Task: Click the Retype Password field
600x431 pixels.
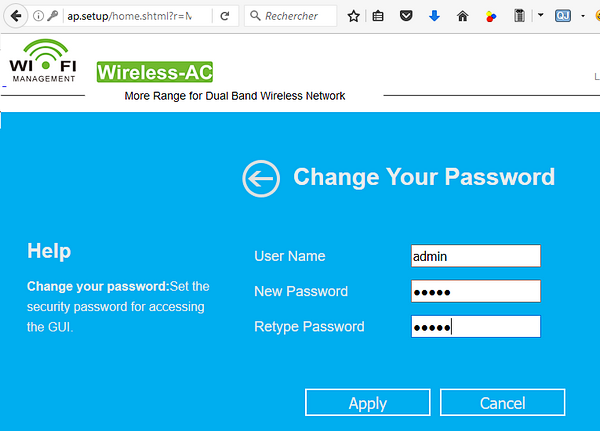Action: click(476, 327)
